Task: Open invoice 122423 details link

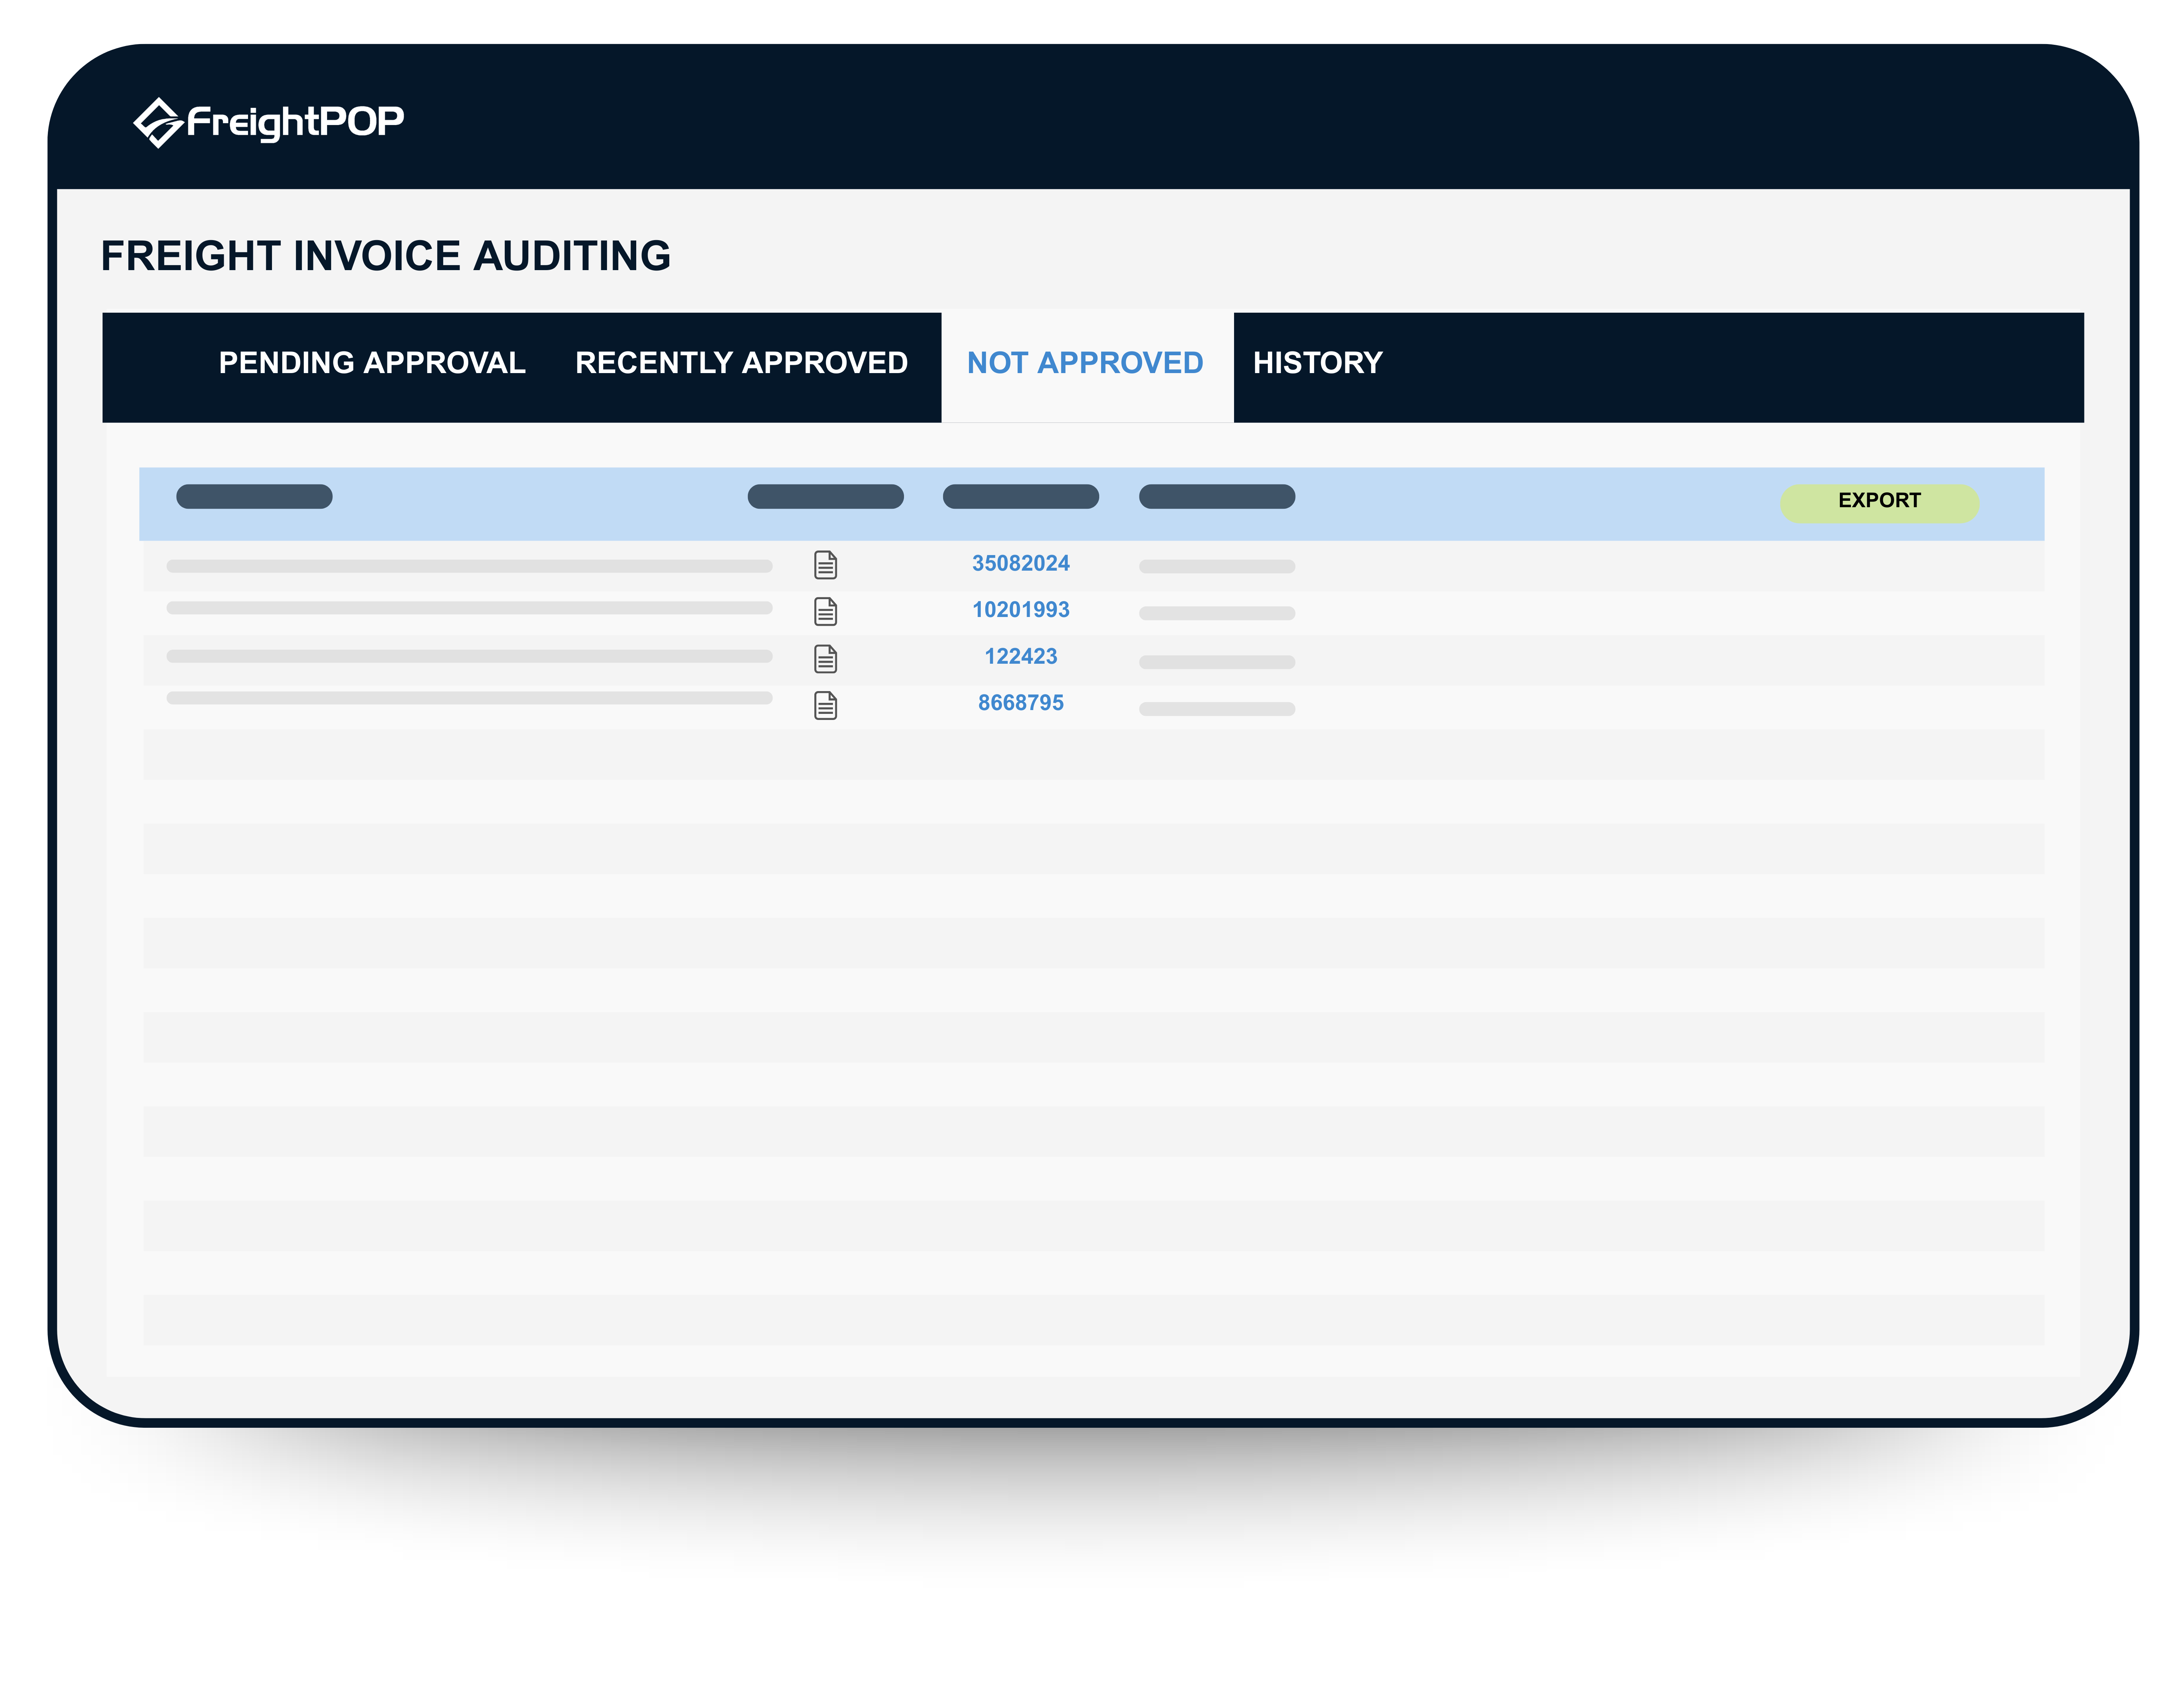Action: tap(1021, 656)
